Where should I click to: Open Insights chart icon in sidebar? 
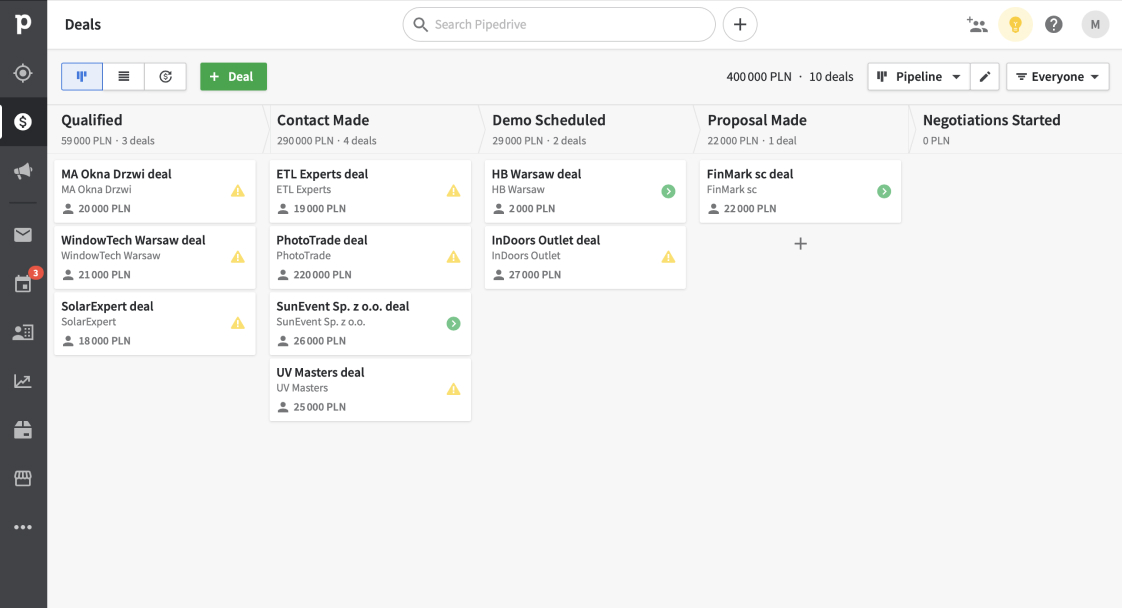23,381
